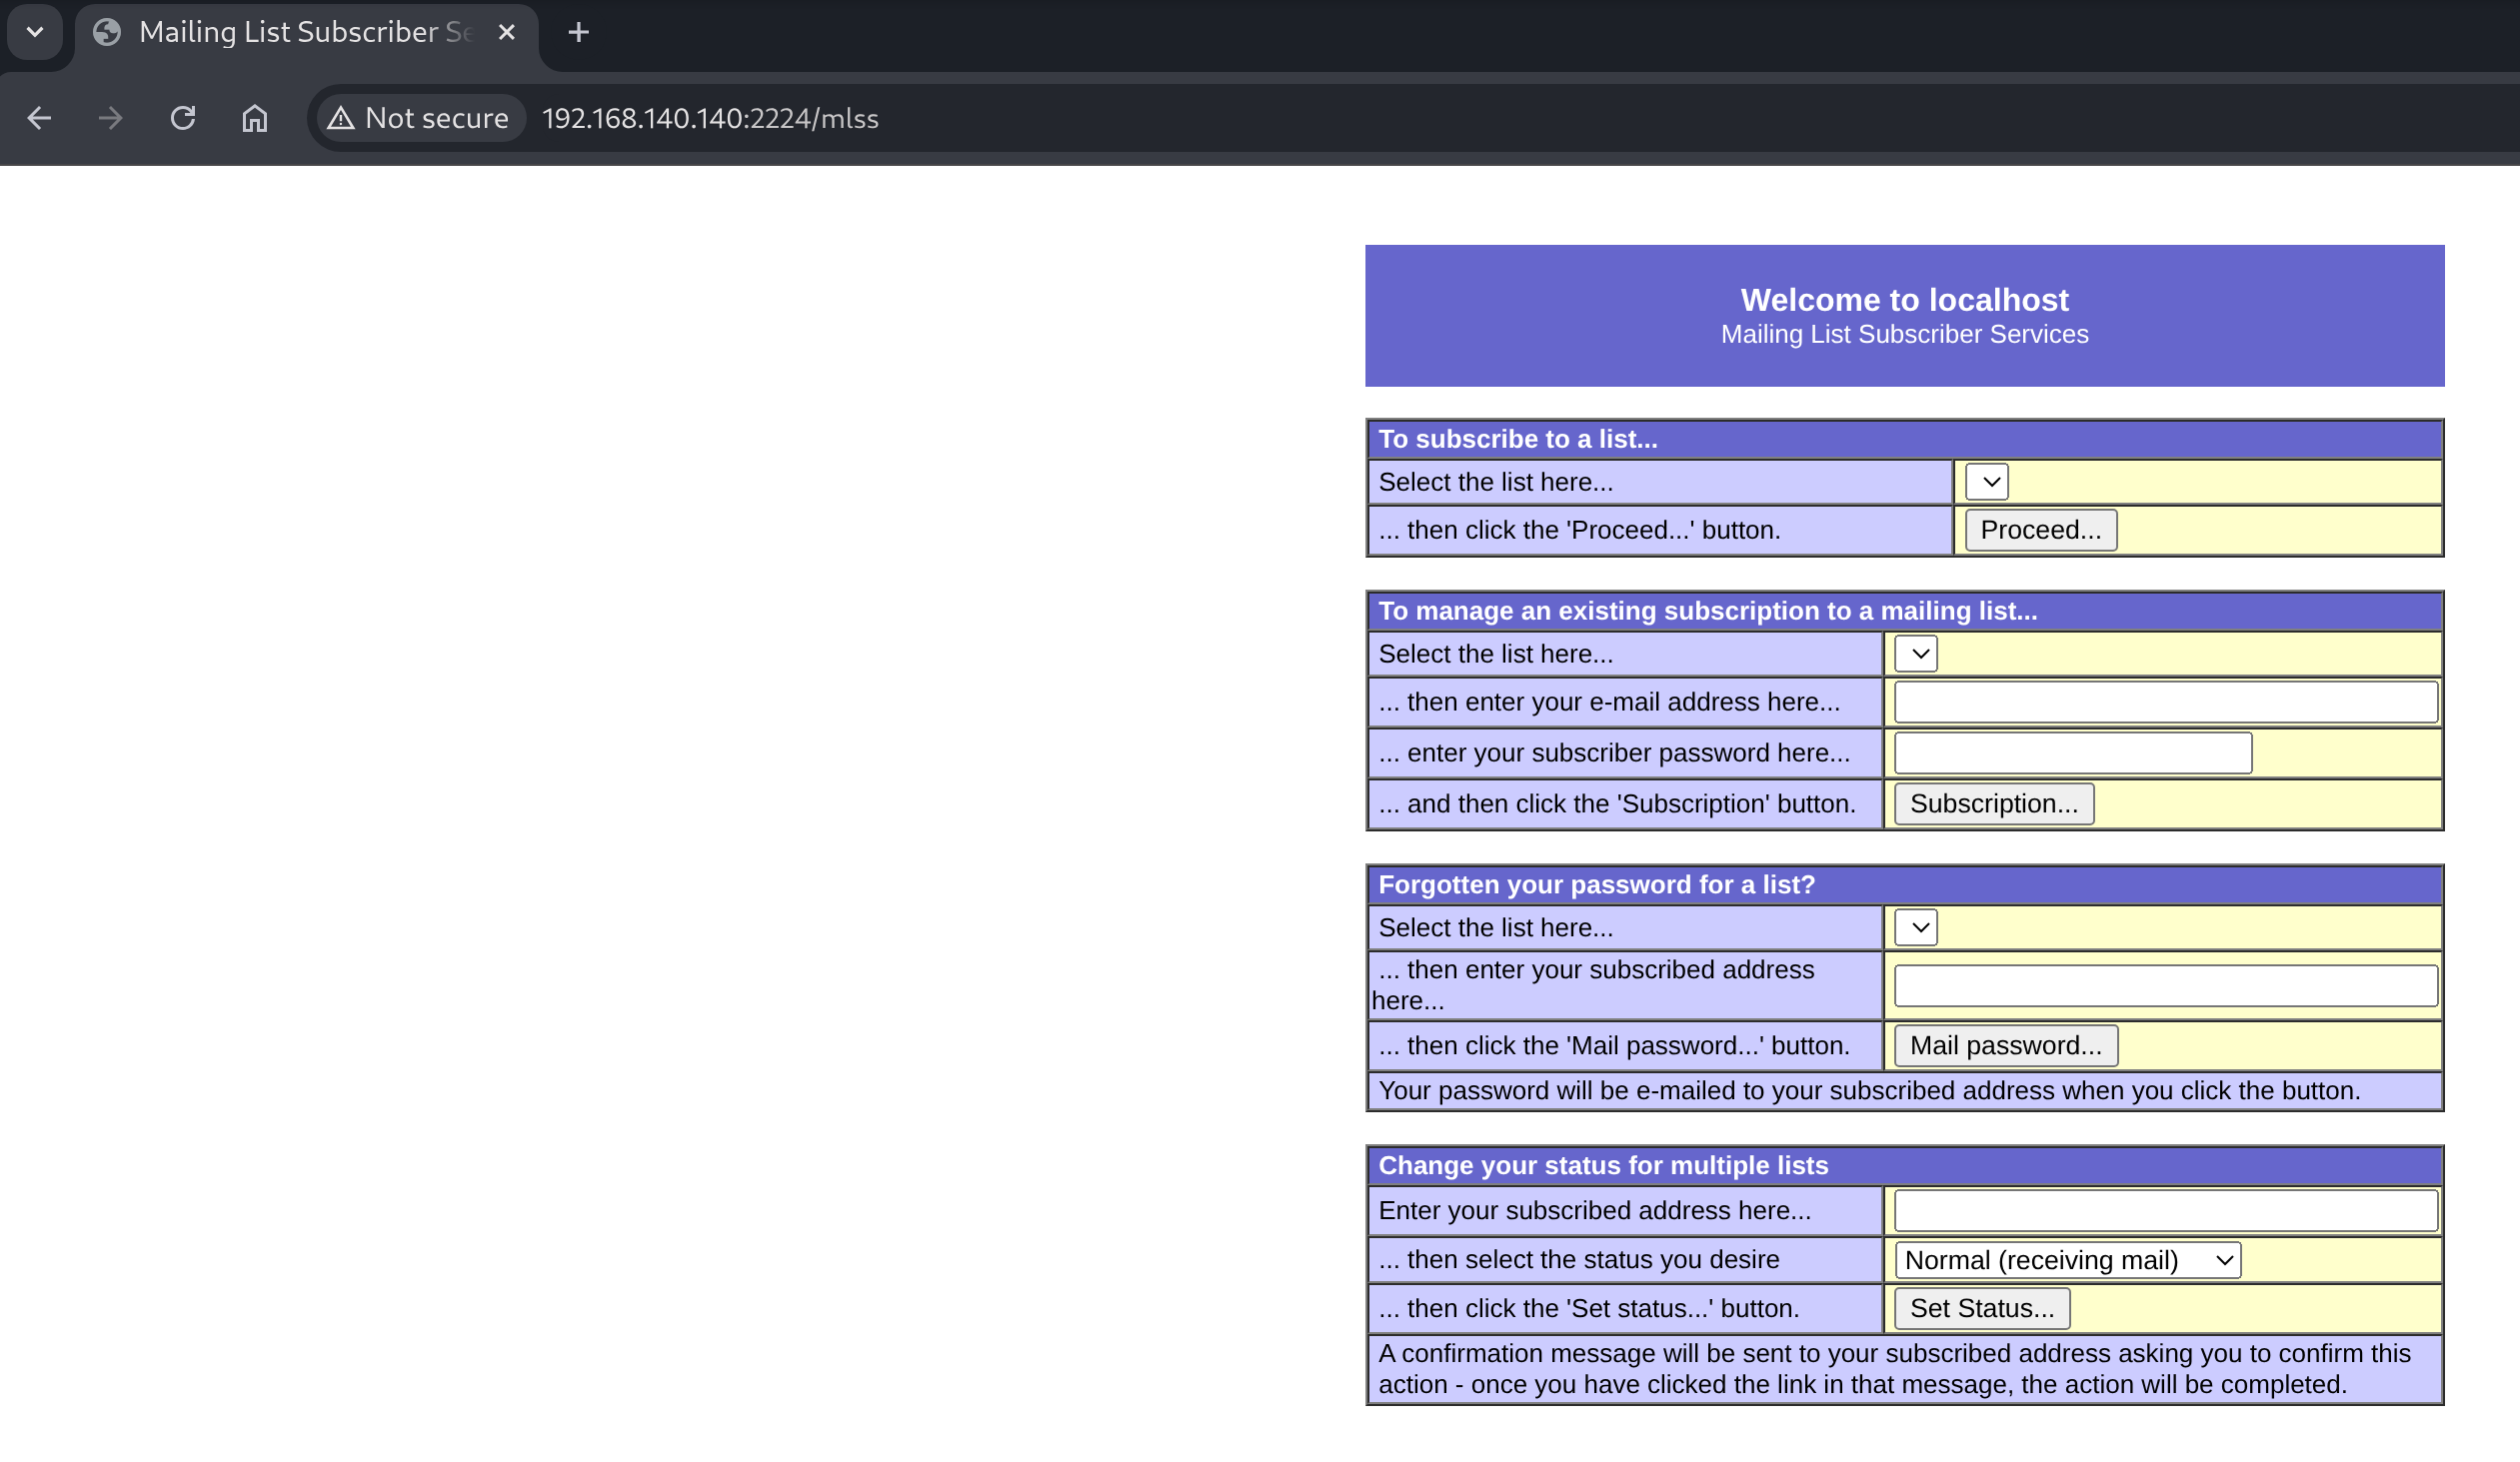Open the subscribe list selection dropdown
Screen dimensions: 2520x1462
(x=1986, y=481)
